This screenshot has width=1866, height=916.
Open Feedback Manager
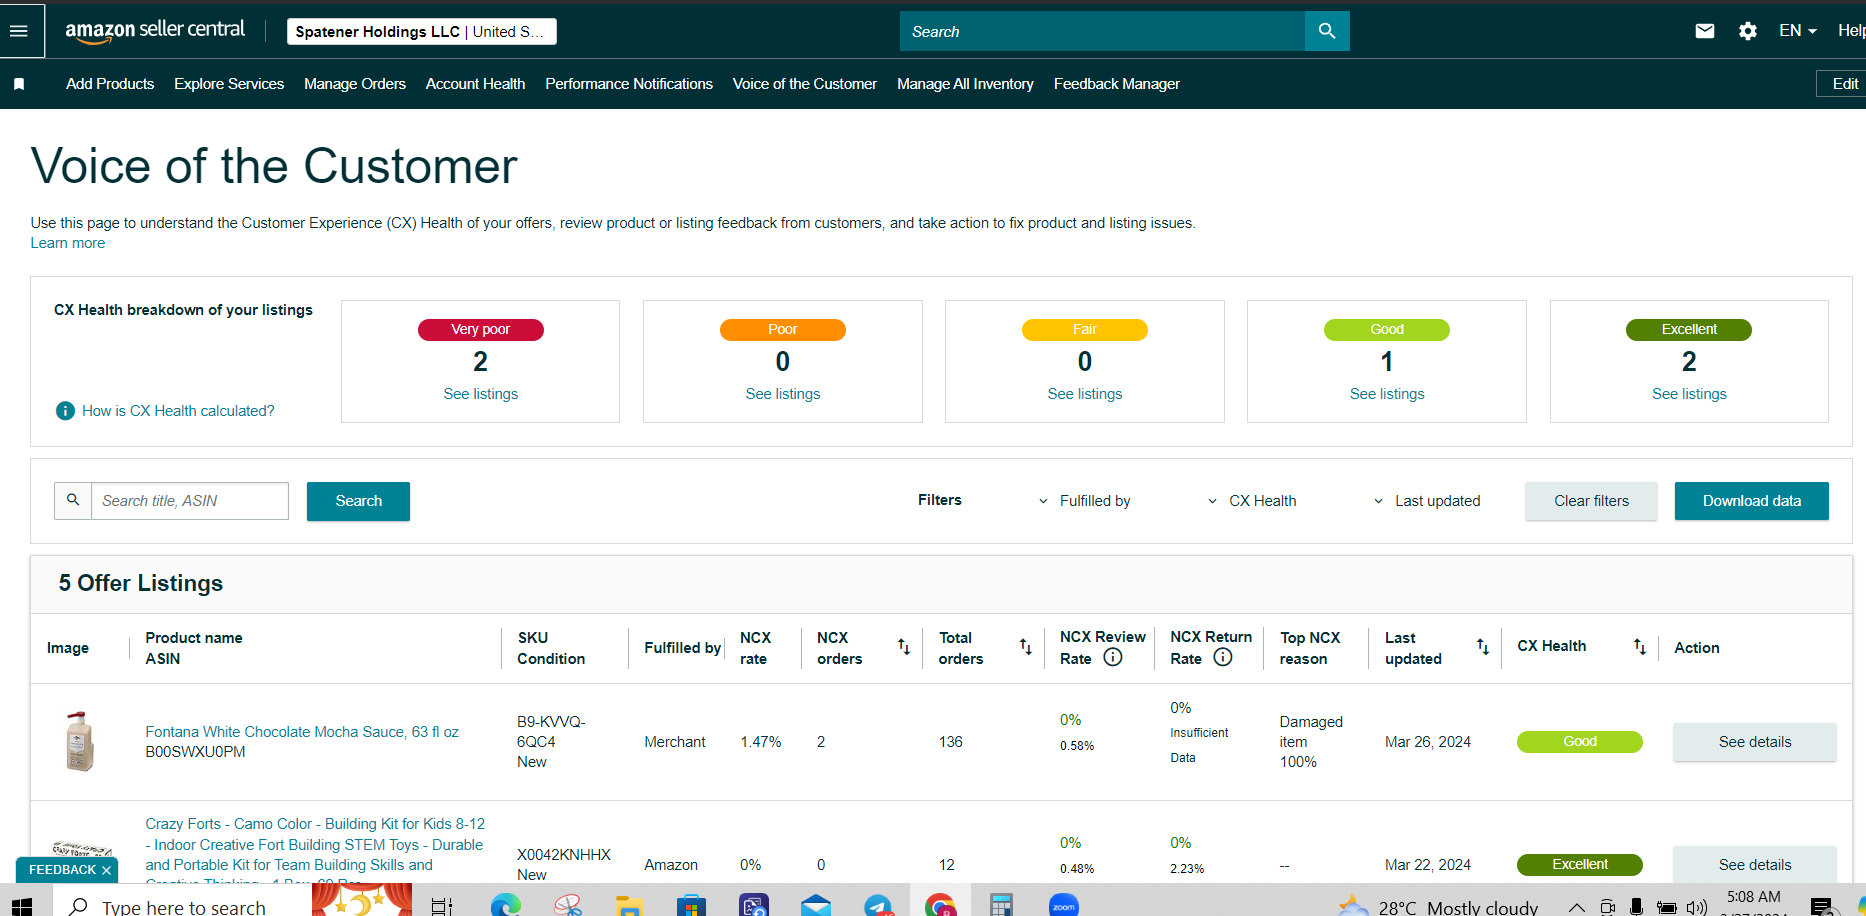1117,84
